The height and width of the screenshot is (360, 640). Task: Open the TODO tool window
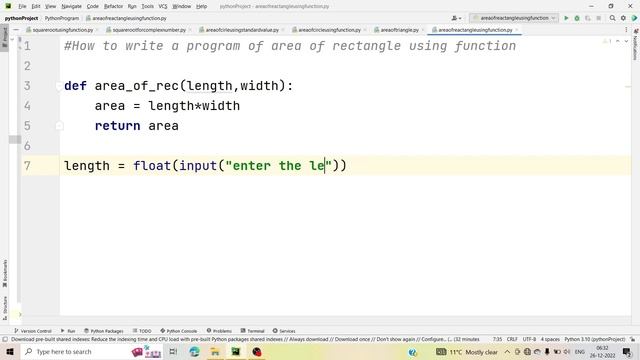coord(142,331)
